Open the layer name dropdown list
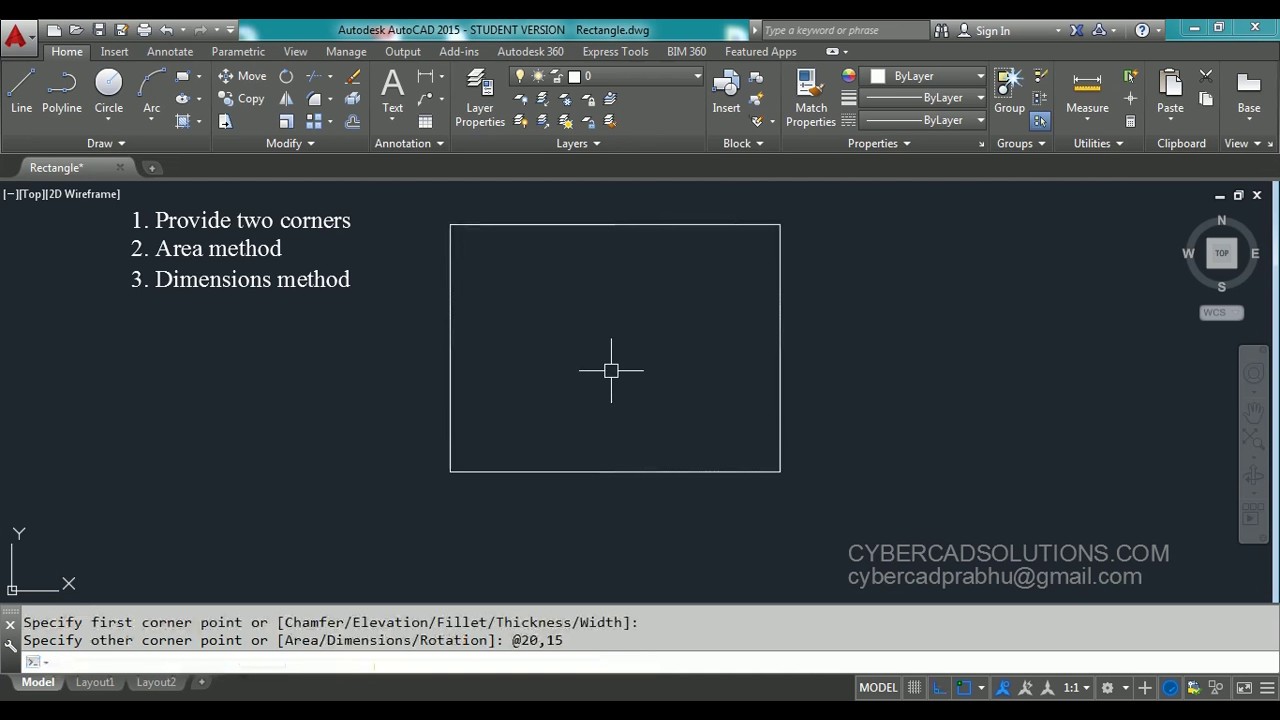 tap(634, 76)
